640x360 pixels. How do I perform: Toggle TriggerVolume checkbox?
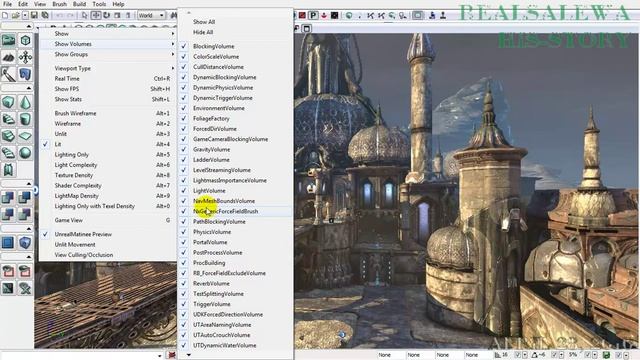183,304
